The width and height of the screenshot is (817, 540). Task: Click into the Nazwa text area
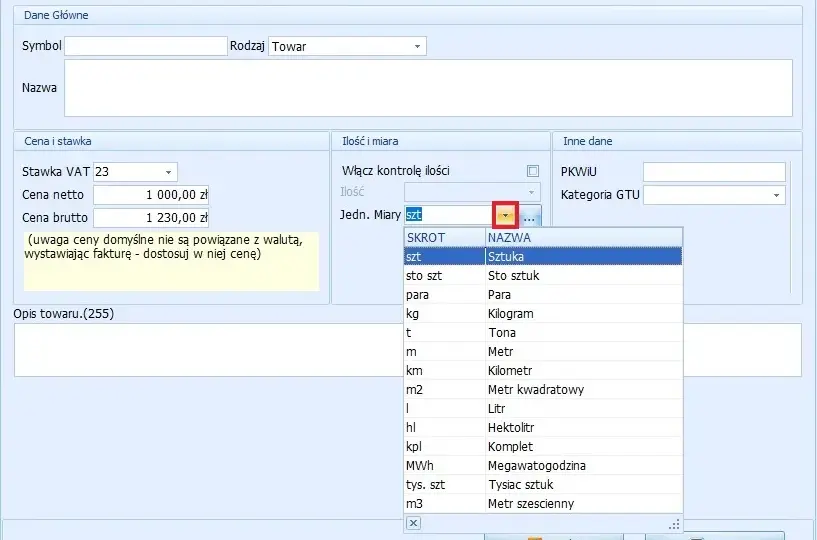click(x=428, y=88)
